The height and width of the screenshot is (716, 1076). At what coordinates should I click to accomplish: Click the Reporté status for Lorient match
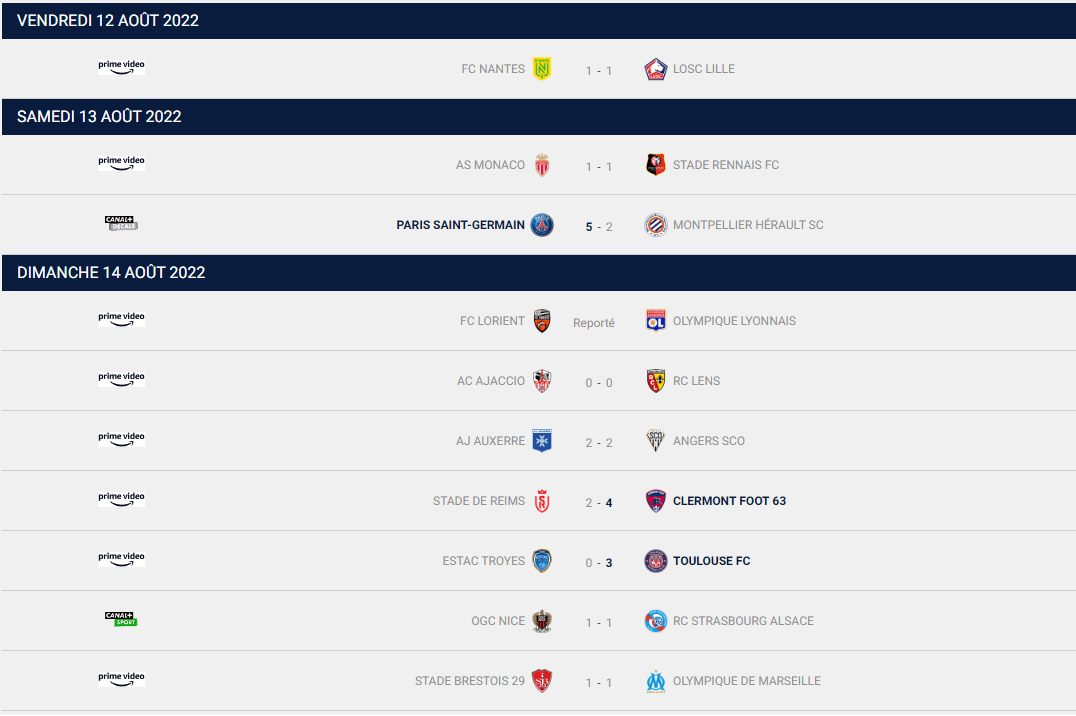[594, 323]
